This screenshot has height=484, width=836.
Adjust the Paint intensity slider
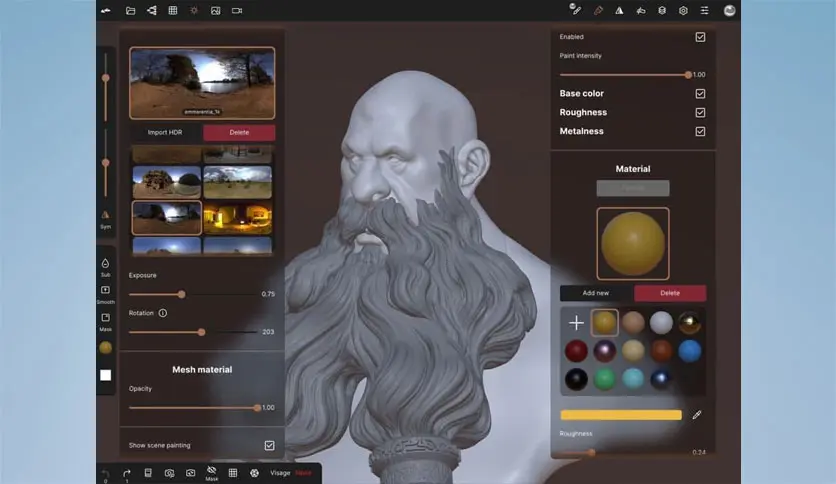[x=625, y=75]
